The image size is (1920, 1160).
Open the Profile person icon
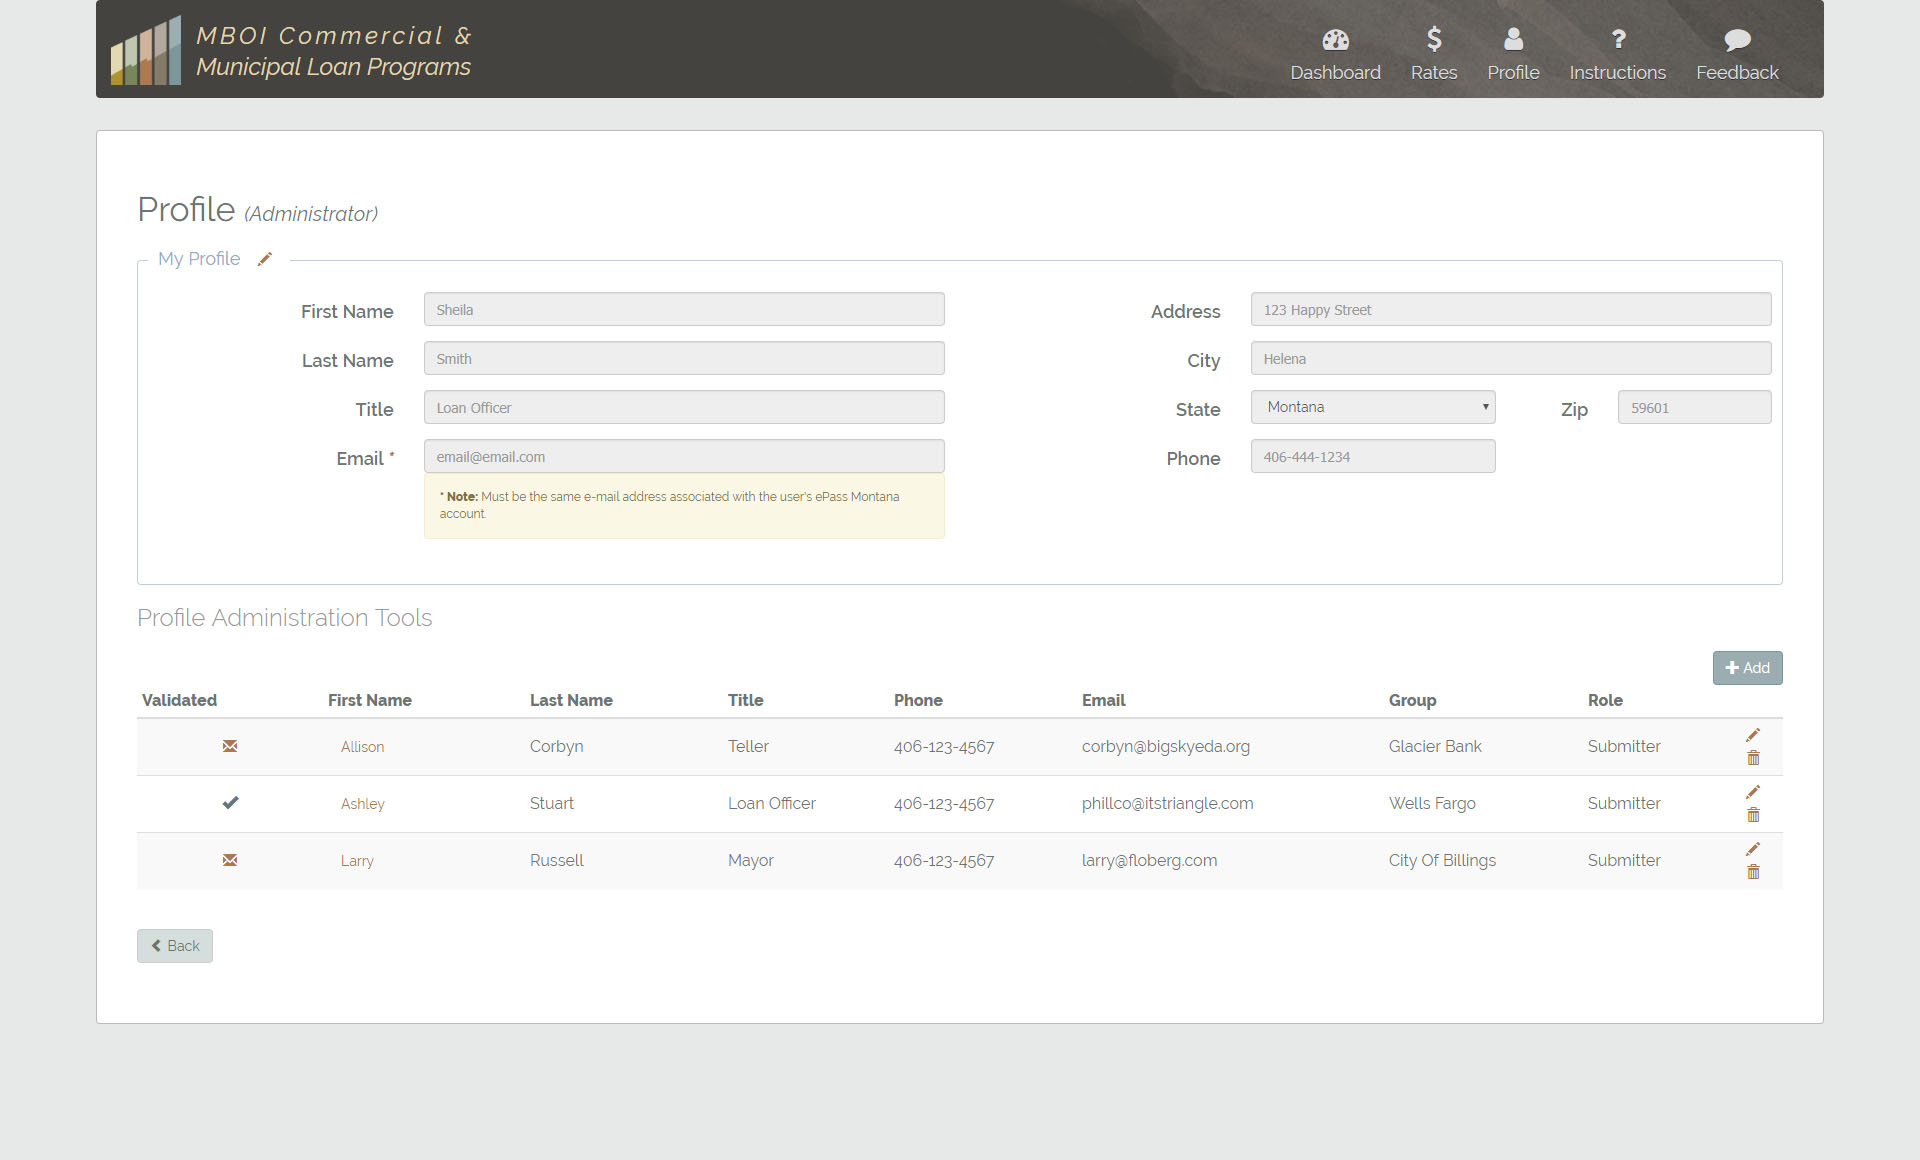point(1513,39)
